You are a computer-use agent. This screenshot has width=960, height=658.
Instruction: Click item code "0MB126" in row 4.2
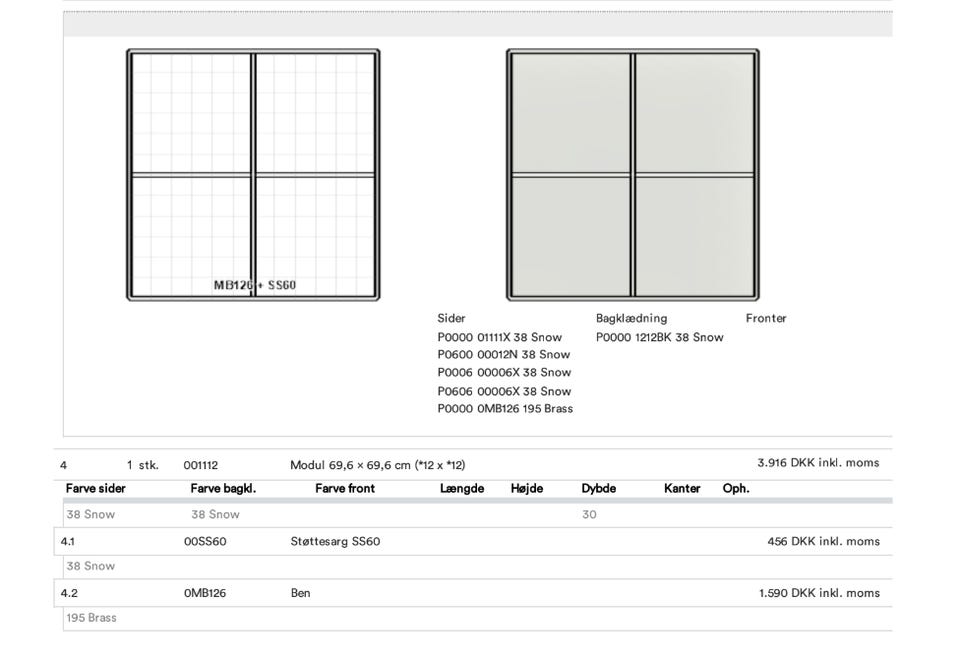point(205,593)
